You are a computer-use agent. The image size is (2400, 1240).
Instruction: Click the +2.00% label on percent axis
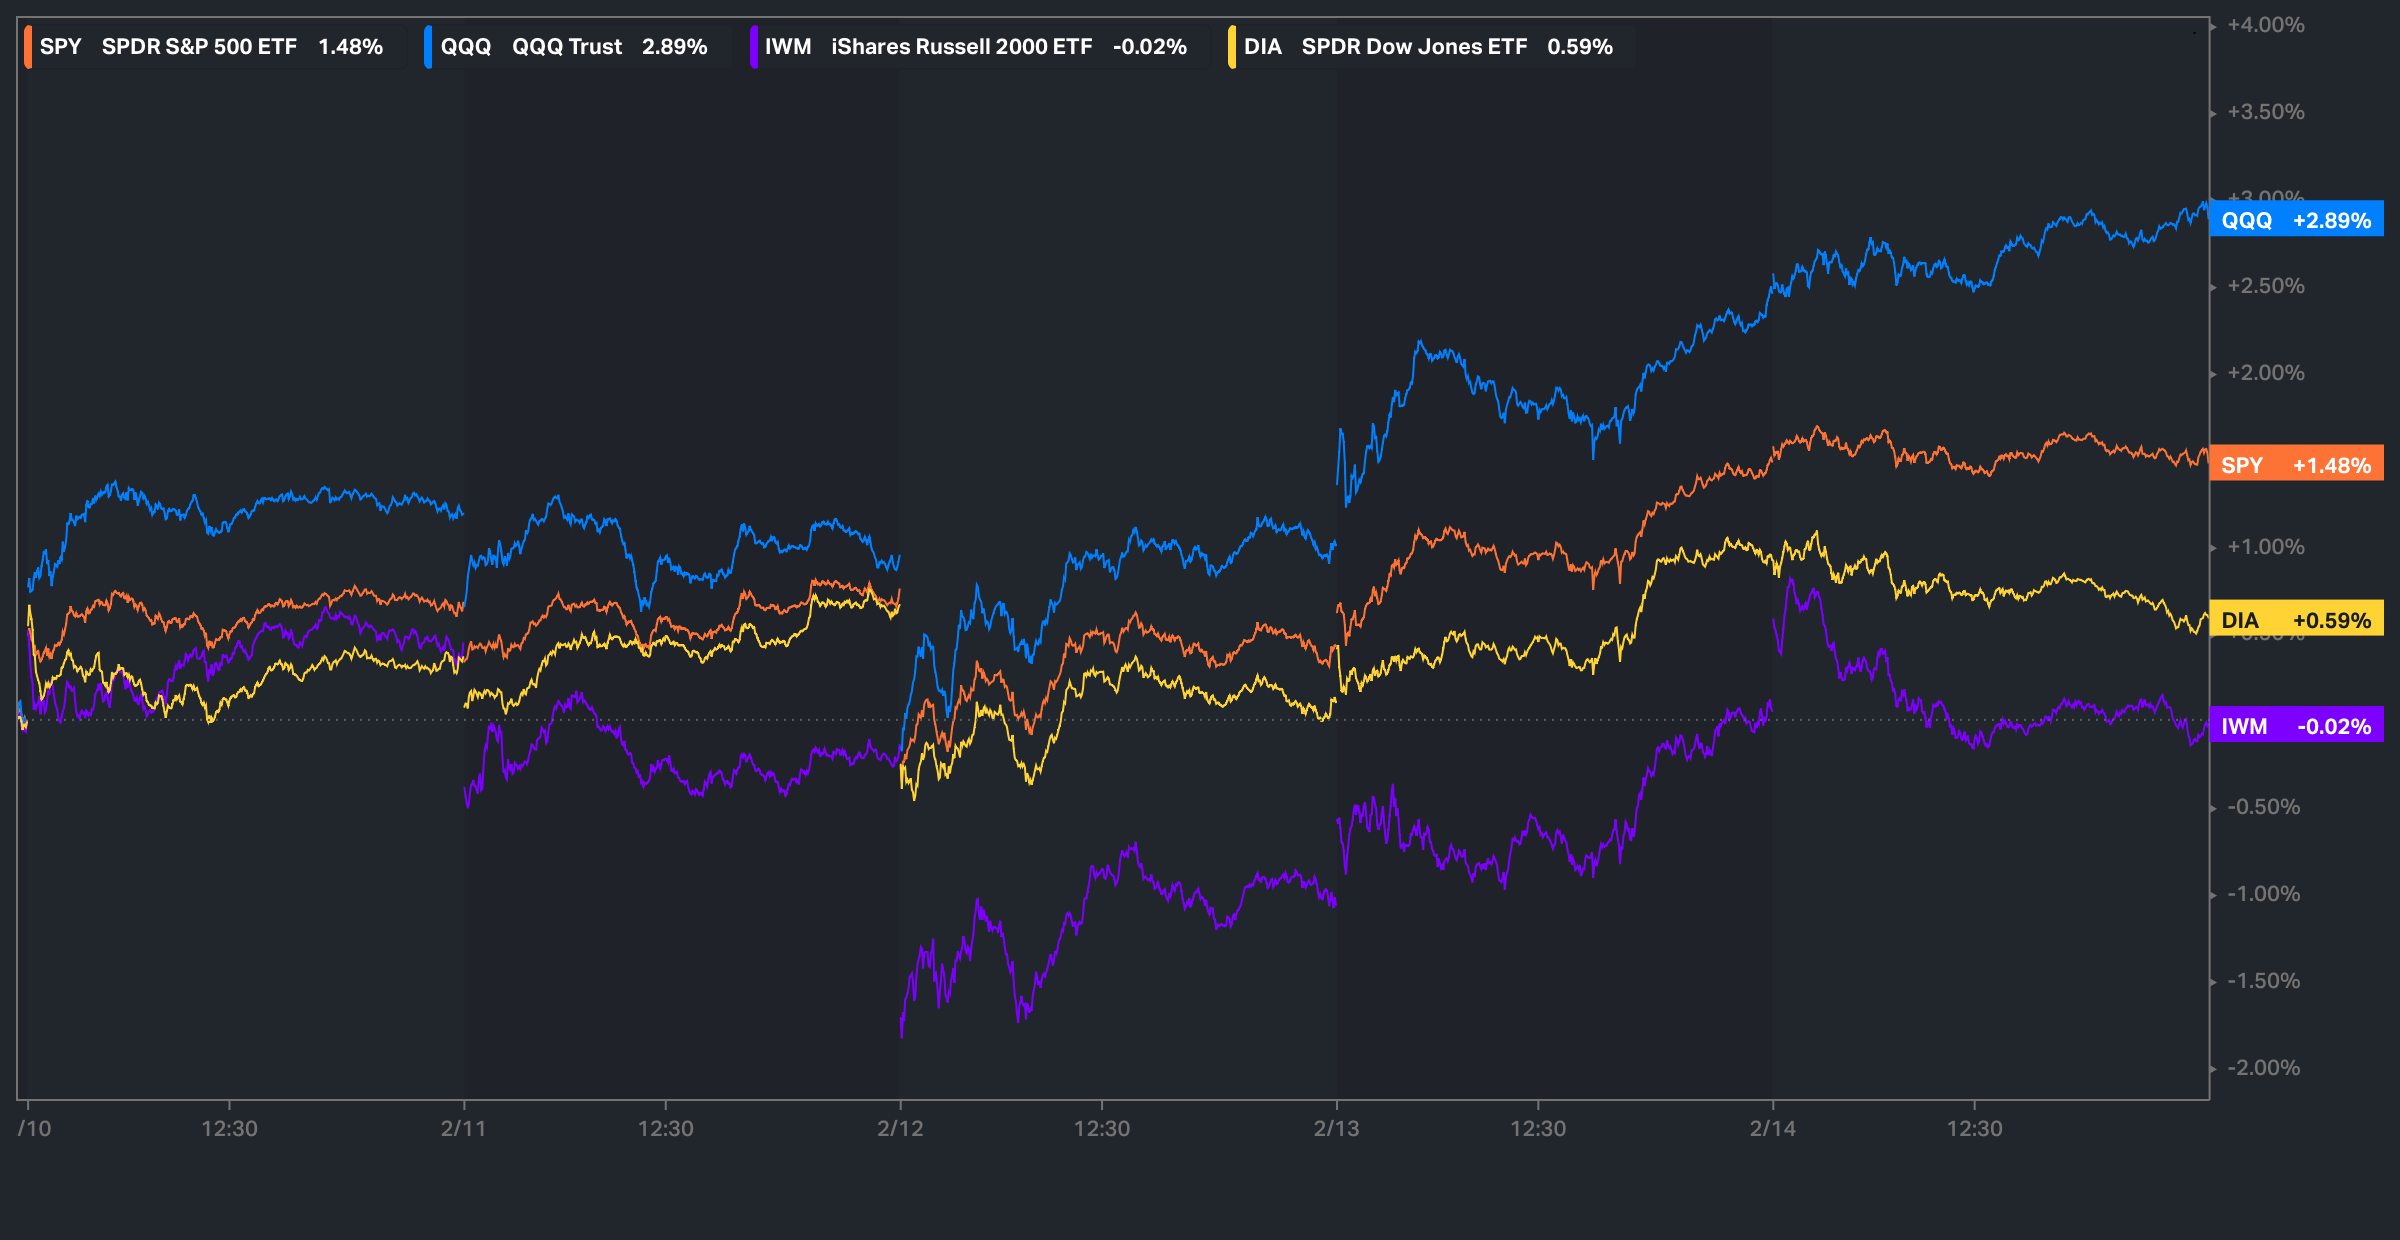pyautogui.click(x=2265, y=373)
